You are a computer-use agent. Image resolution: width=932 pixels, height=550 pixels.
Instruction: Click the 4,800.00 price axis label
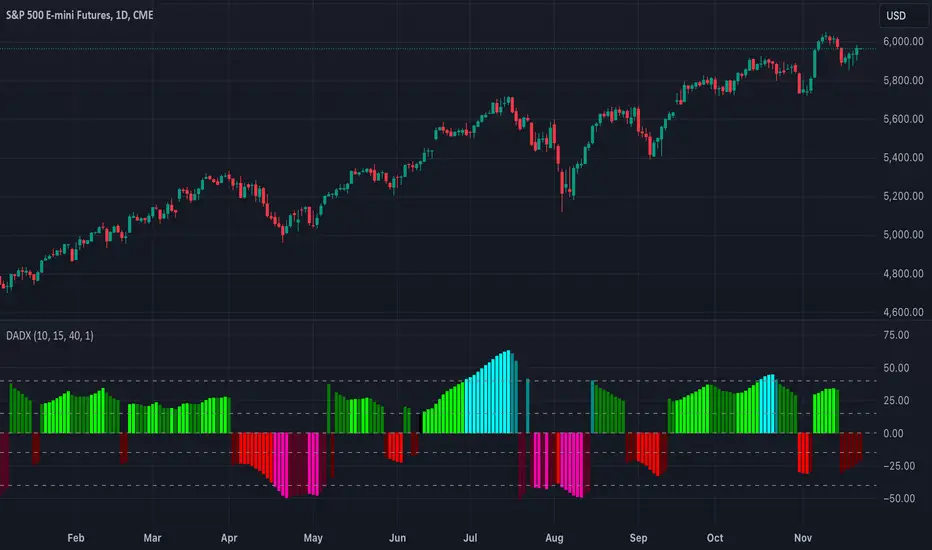click(x=903, y=274)
